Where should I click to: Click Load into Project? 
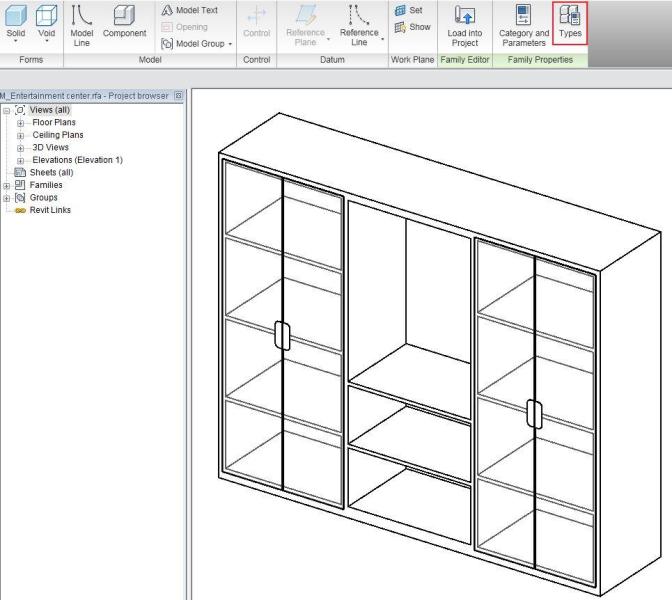[465, 26]
